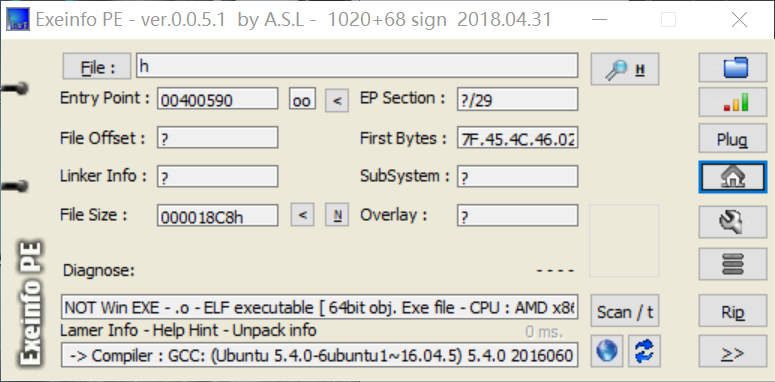Click the Exeinfo PE title bar app icon
Viewport: 775px width, 382px height.
point(17,19)
